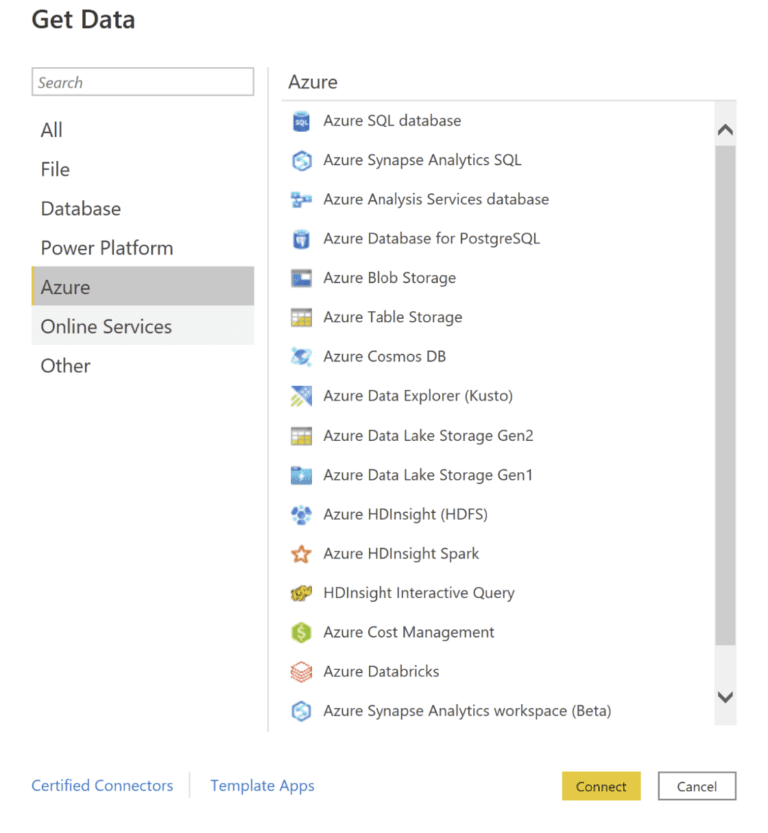The height and width of the screenshot is (833, 768).
Task: Select the Azure SQL database connector
Action: click(392, 120)
